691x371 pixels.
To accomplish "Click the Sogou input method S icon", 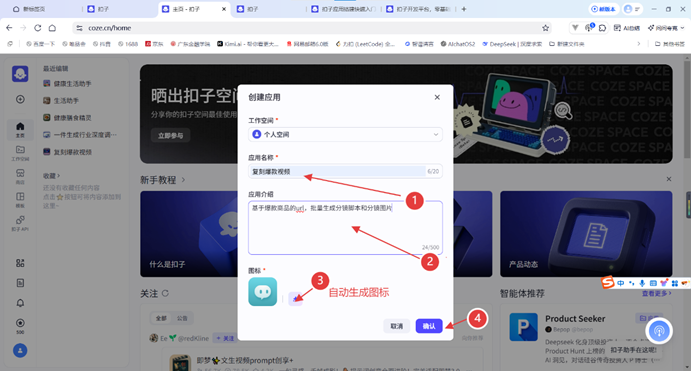I will (x=608, y=282).
